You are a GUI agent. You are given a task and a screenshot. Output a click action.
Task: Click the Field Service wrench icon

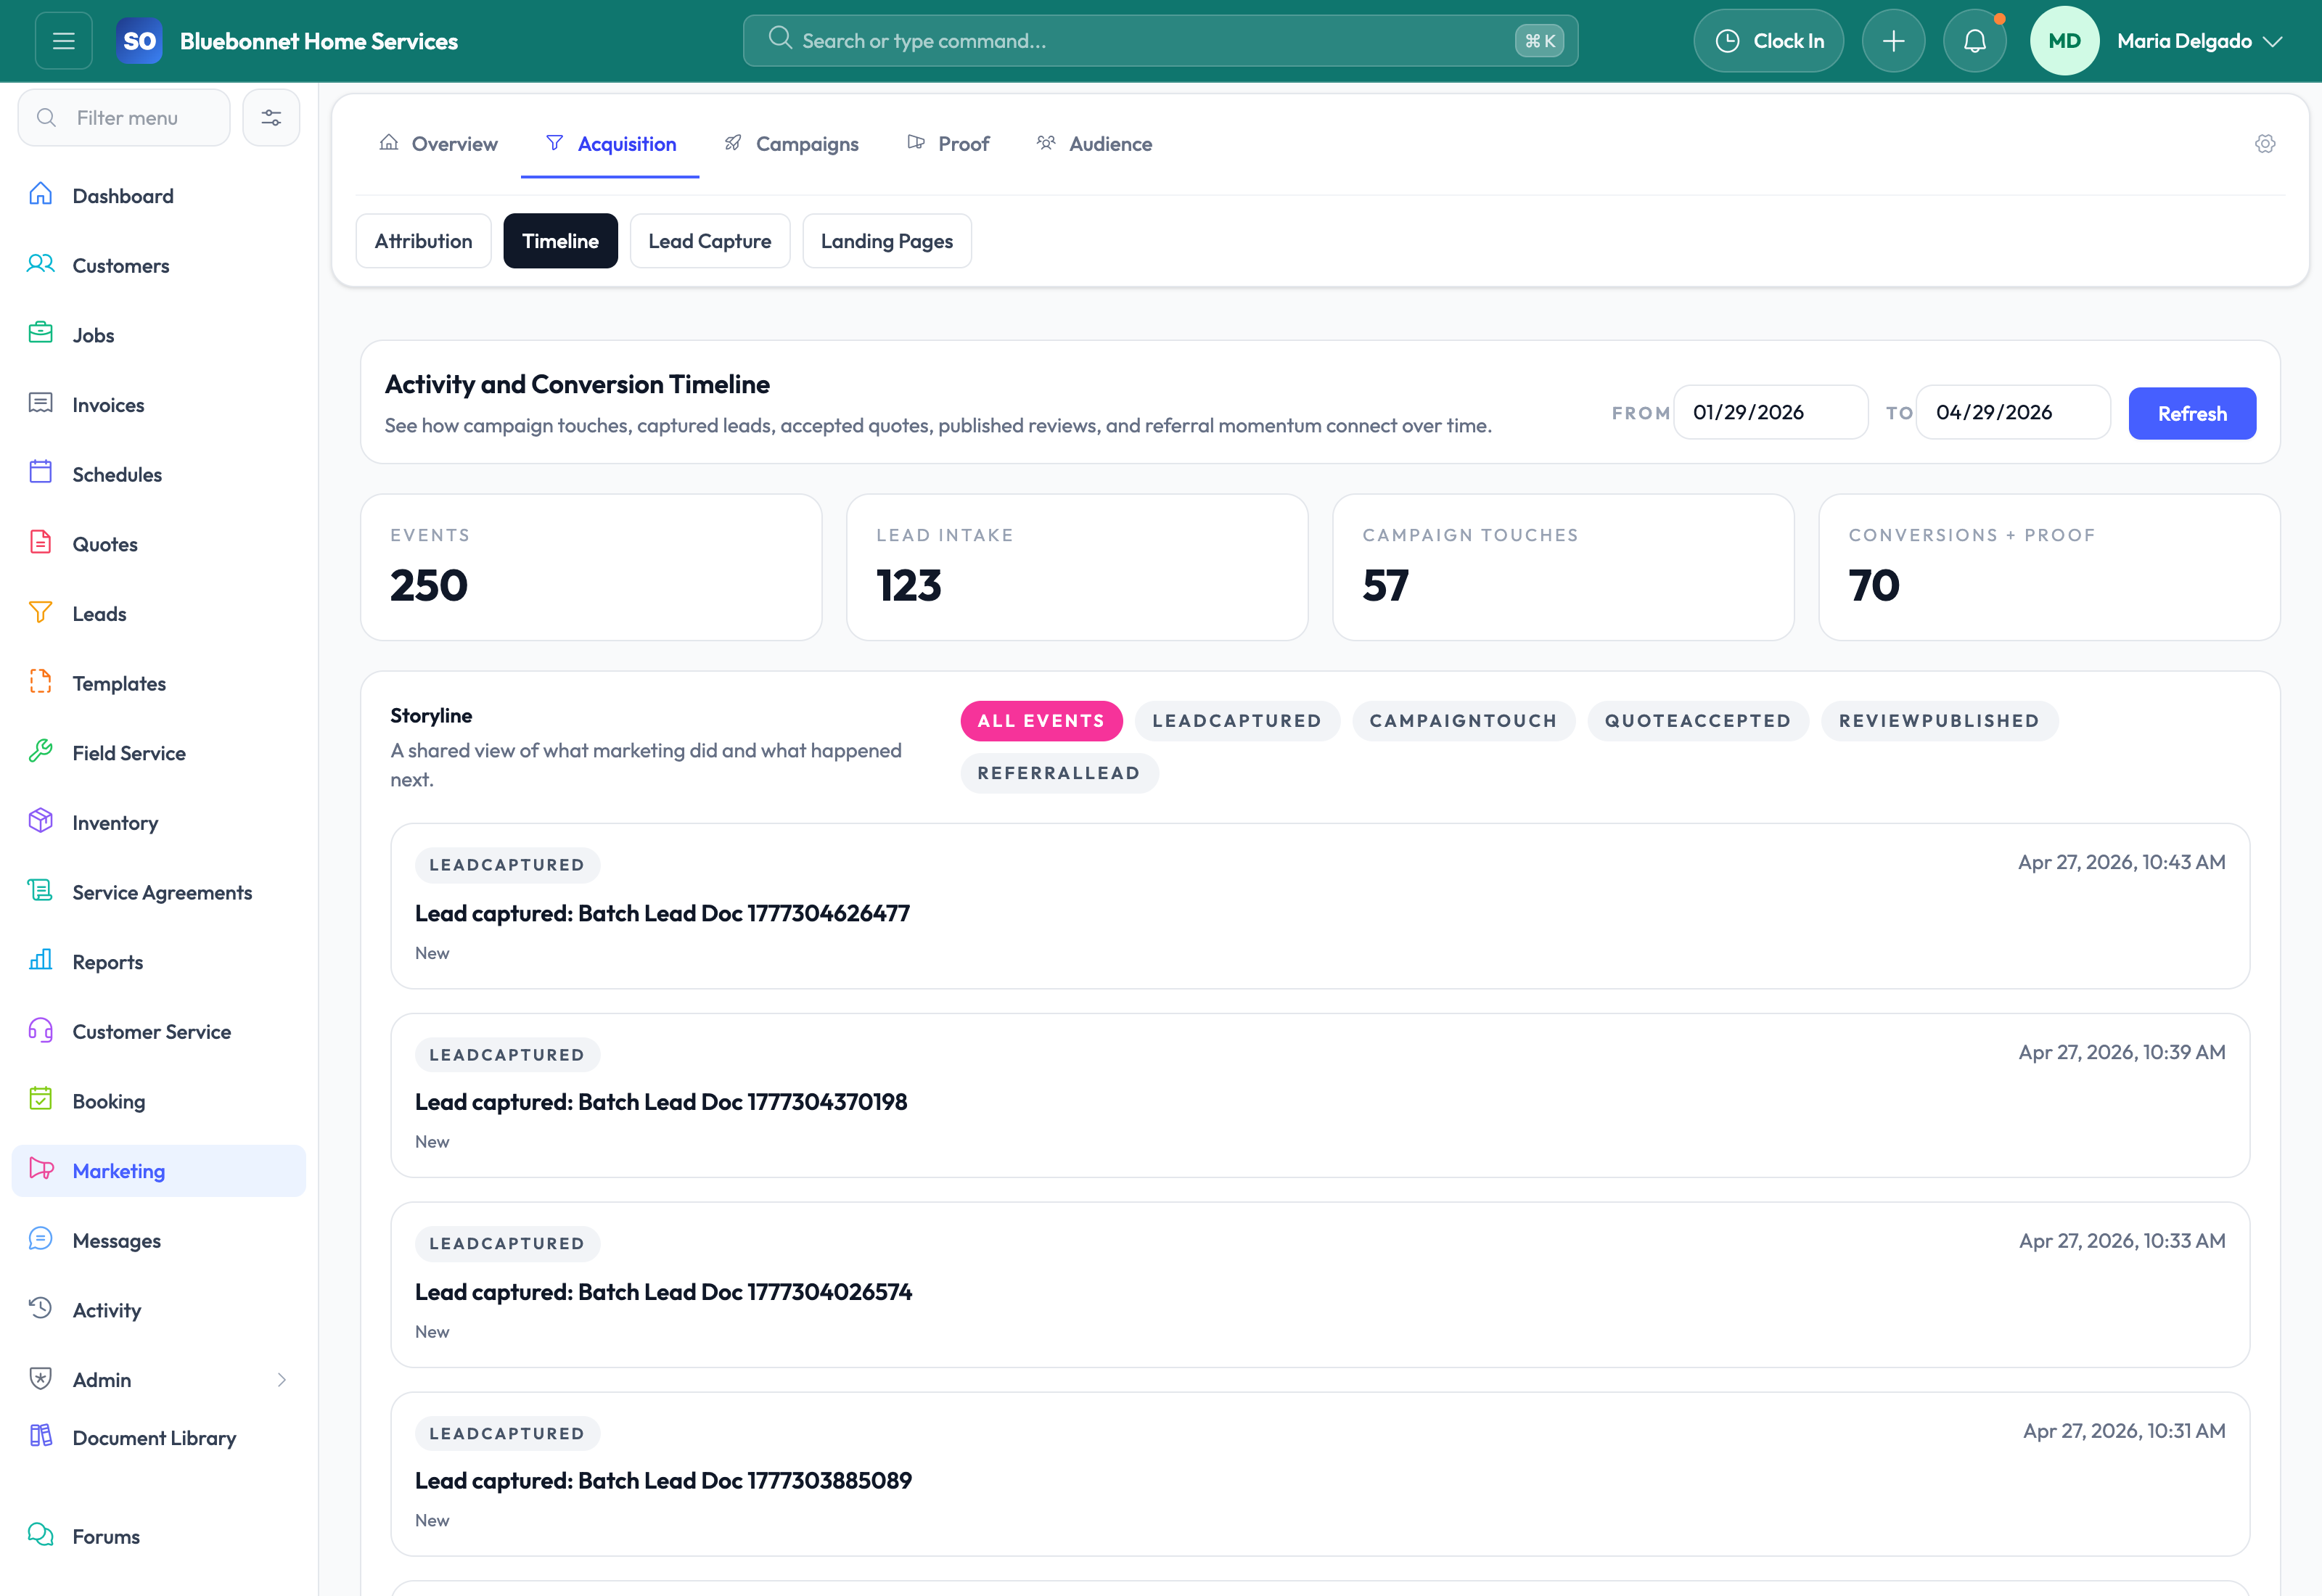click(x=41, y=751)
